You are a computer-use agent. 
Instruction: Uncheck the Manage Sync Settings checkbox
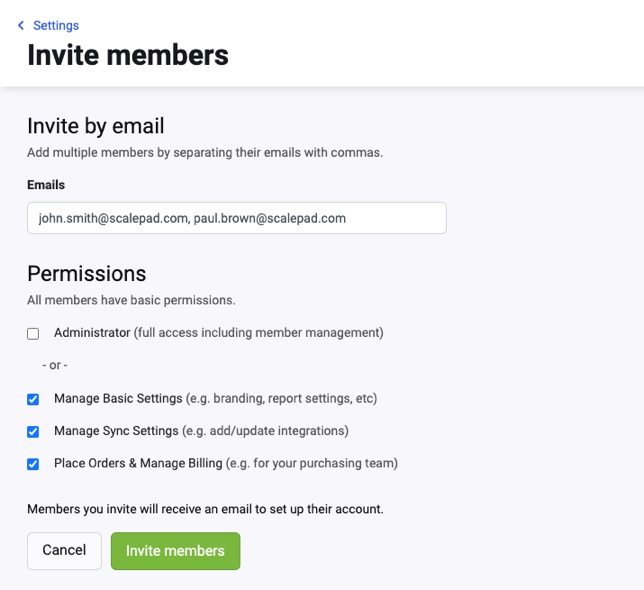(x=33, y=432)
